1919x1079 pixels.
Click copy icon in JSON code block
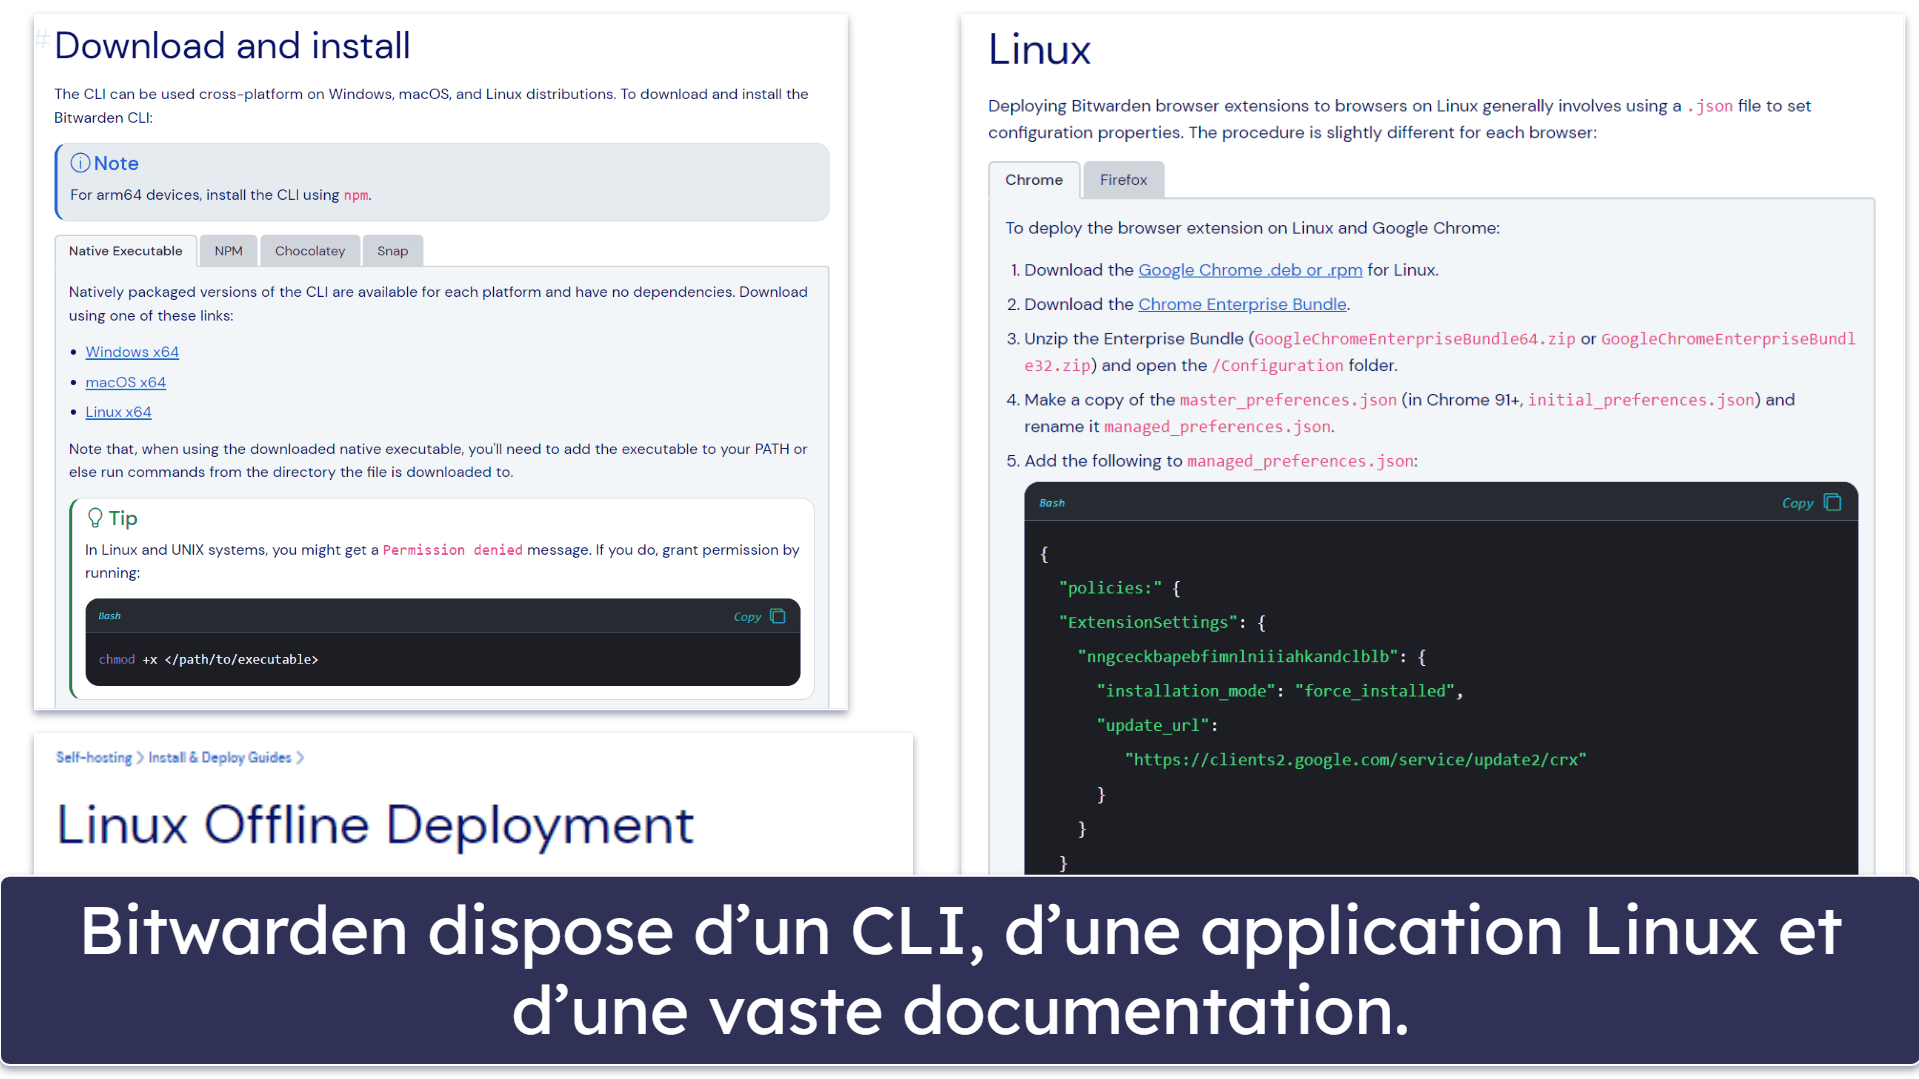click(1832, 502)
